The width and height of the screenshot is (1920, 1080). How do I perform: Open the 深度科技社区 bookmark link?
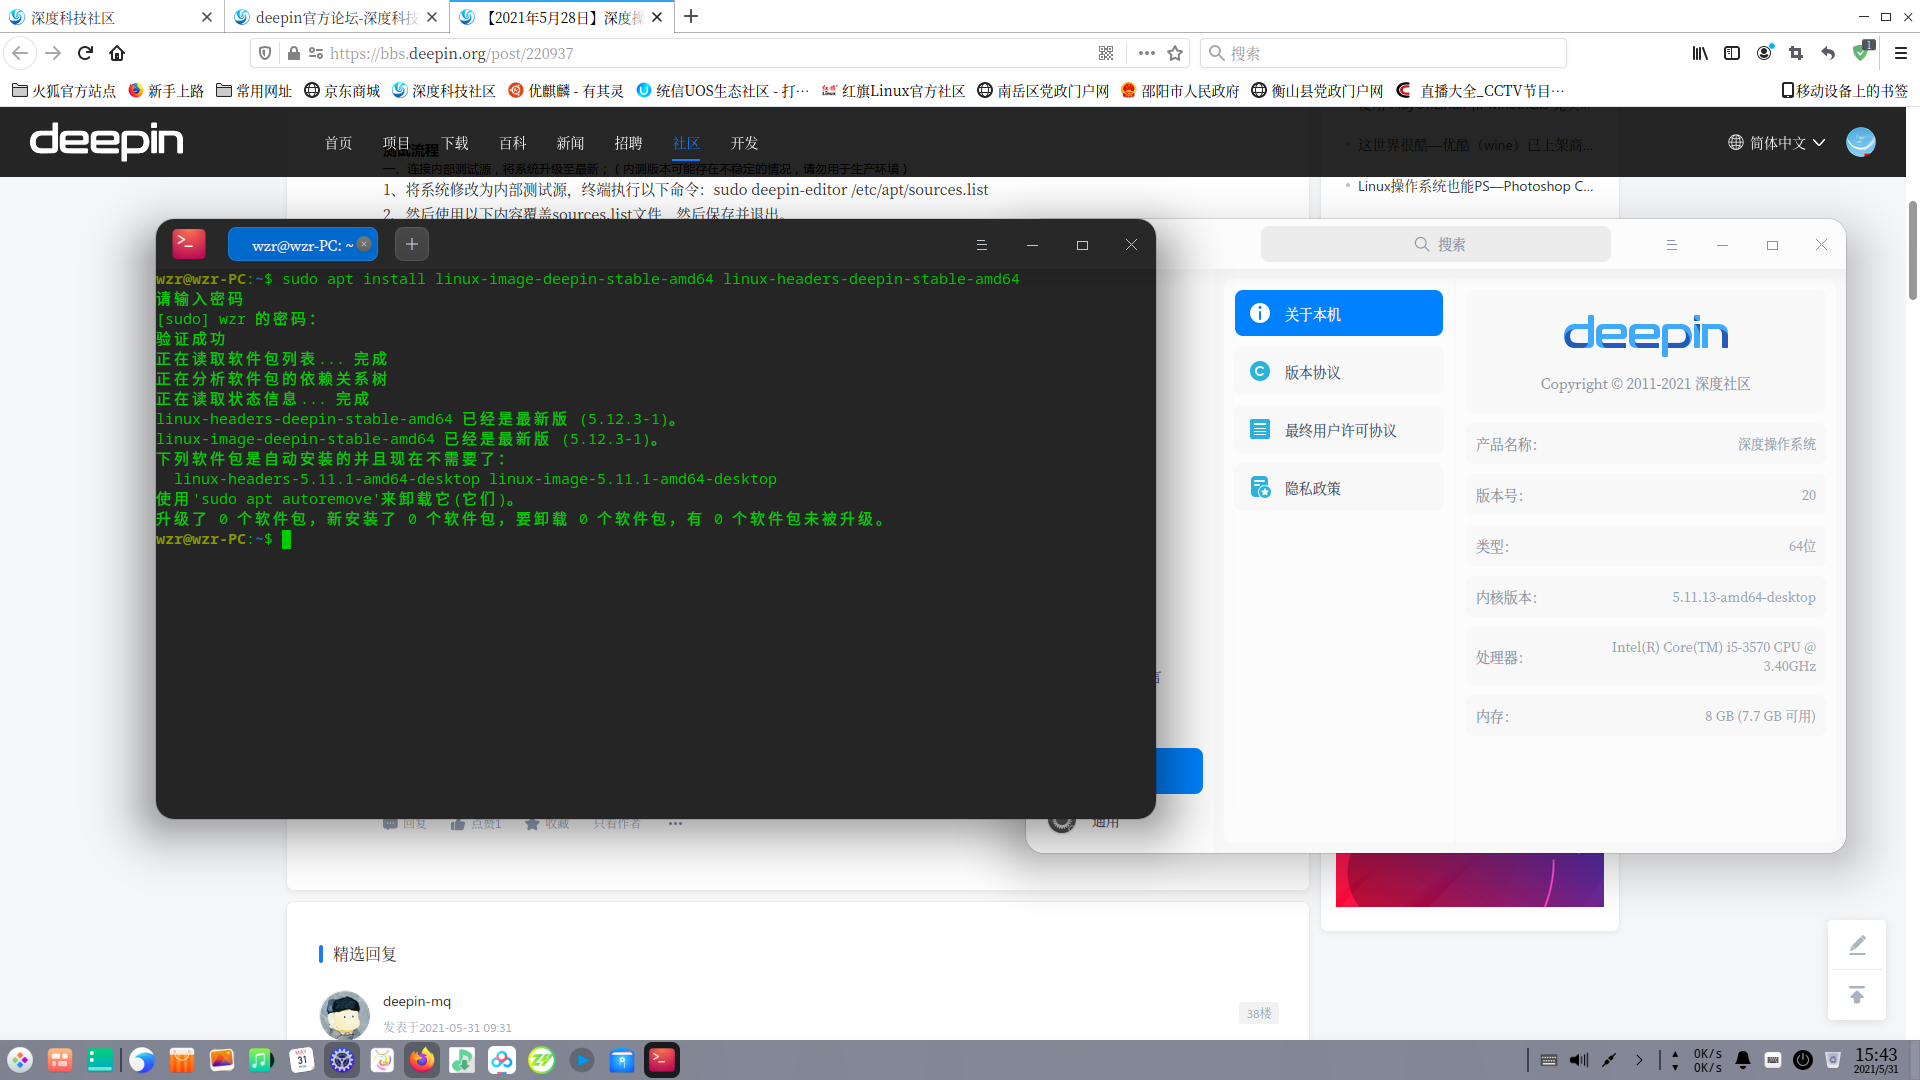coord(444,91)
